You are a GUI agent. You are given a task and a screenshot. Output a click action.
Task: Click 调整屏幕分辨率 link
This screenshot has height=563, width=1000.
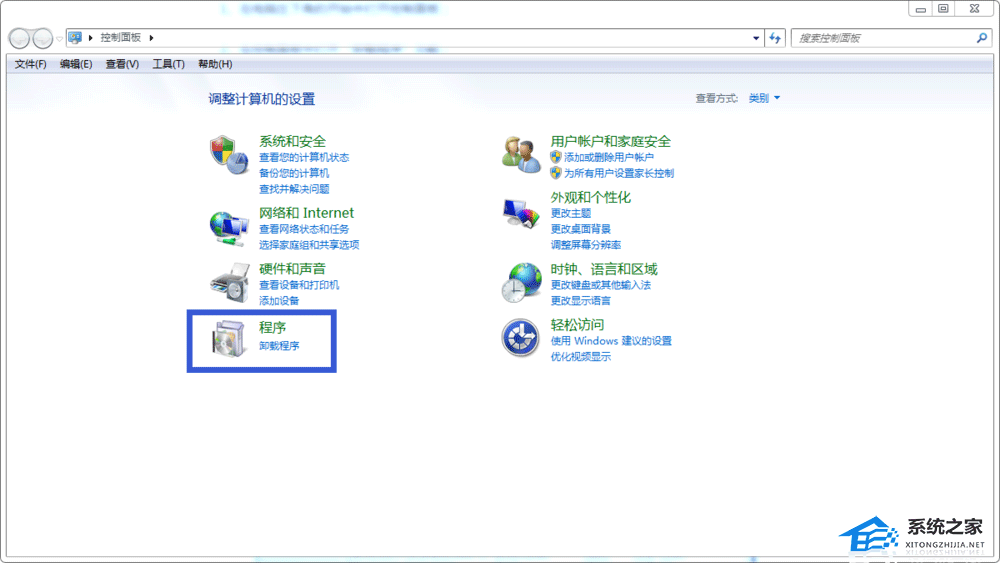click(585, 245)
